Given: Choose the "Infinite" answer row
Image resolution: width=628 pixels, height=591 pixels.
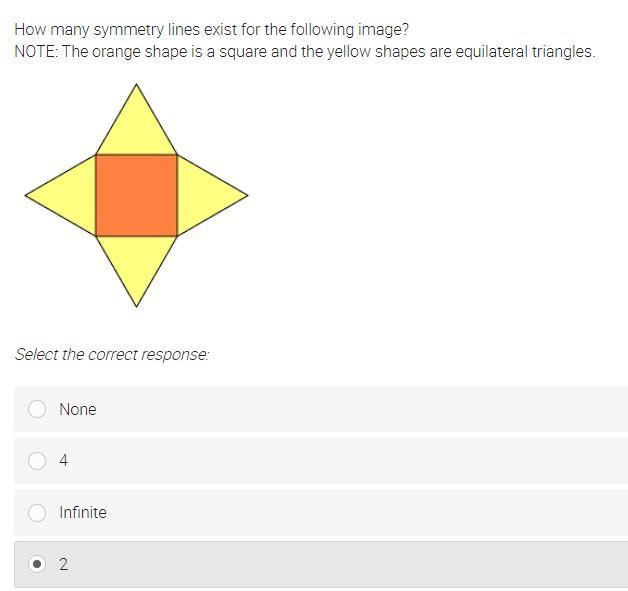Looking at the screenshot, I should [x=321, y=513].
